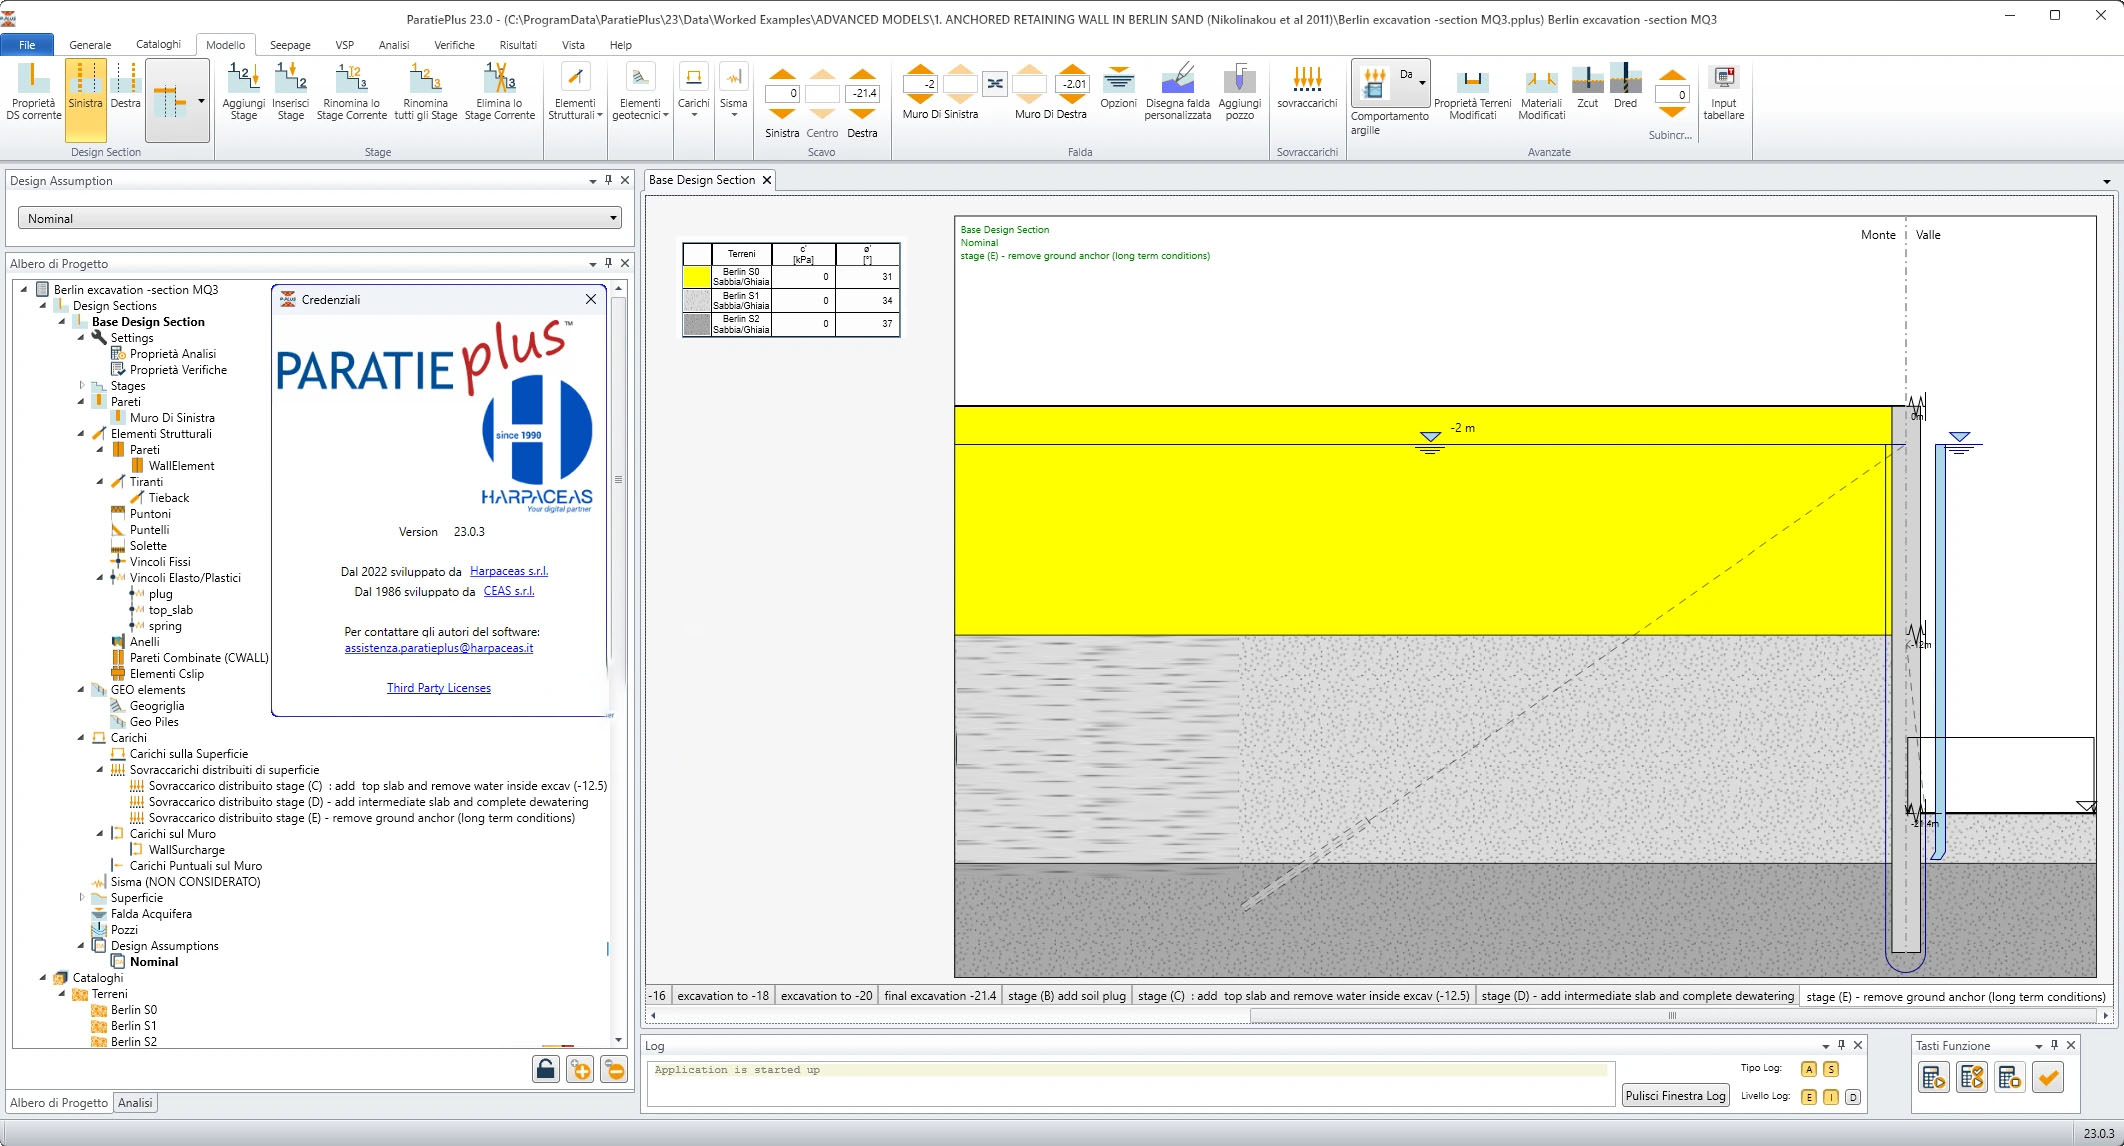Click the Elimina lo Stage Corrente icon
Screen dimensions: 2124x1146
pos(499,78)
